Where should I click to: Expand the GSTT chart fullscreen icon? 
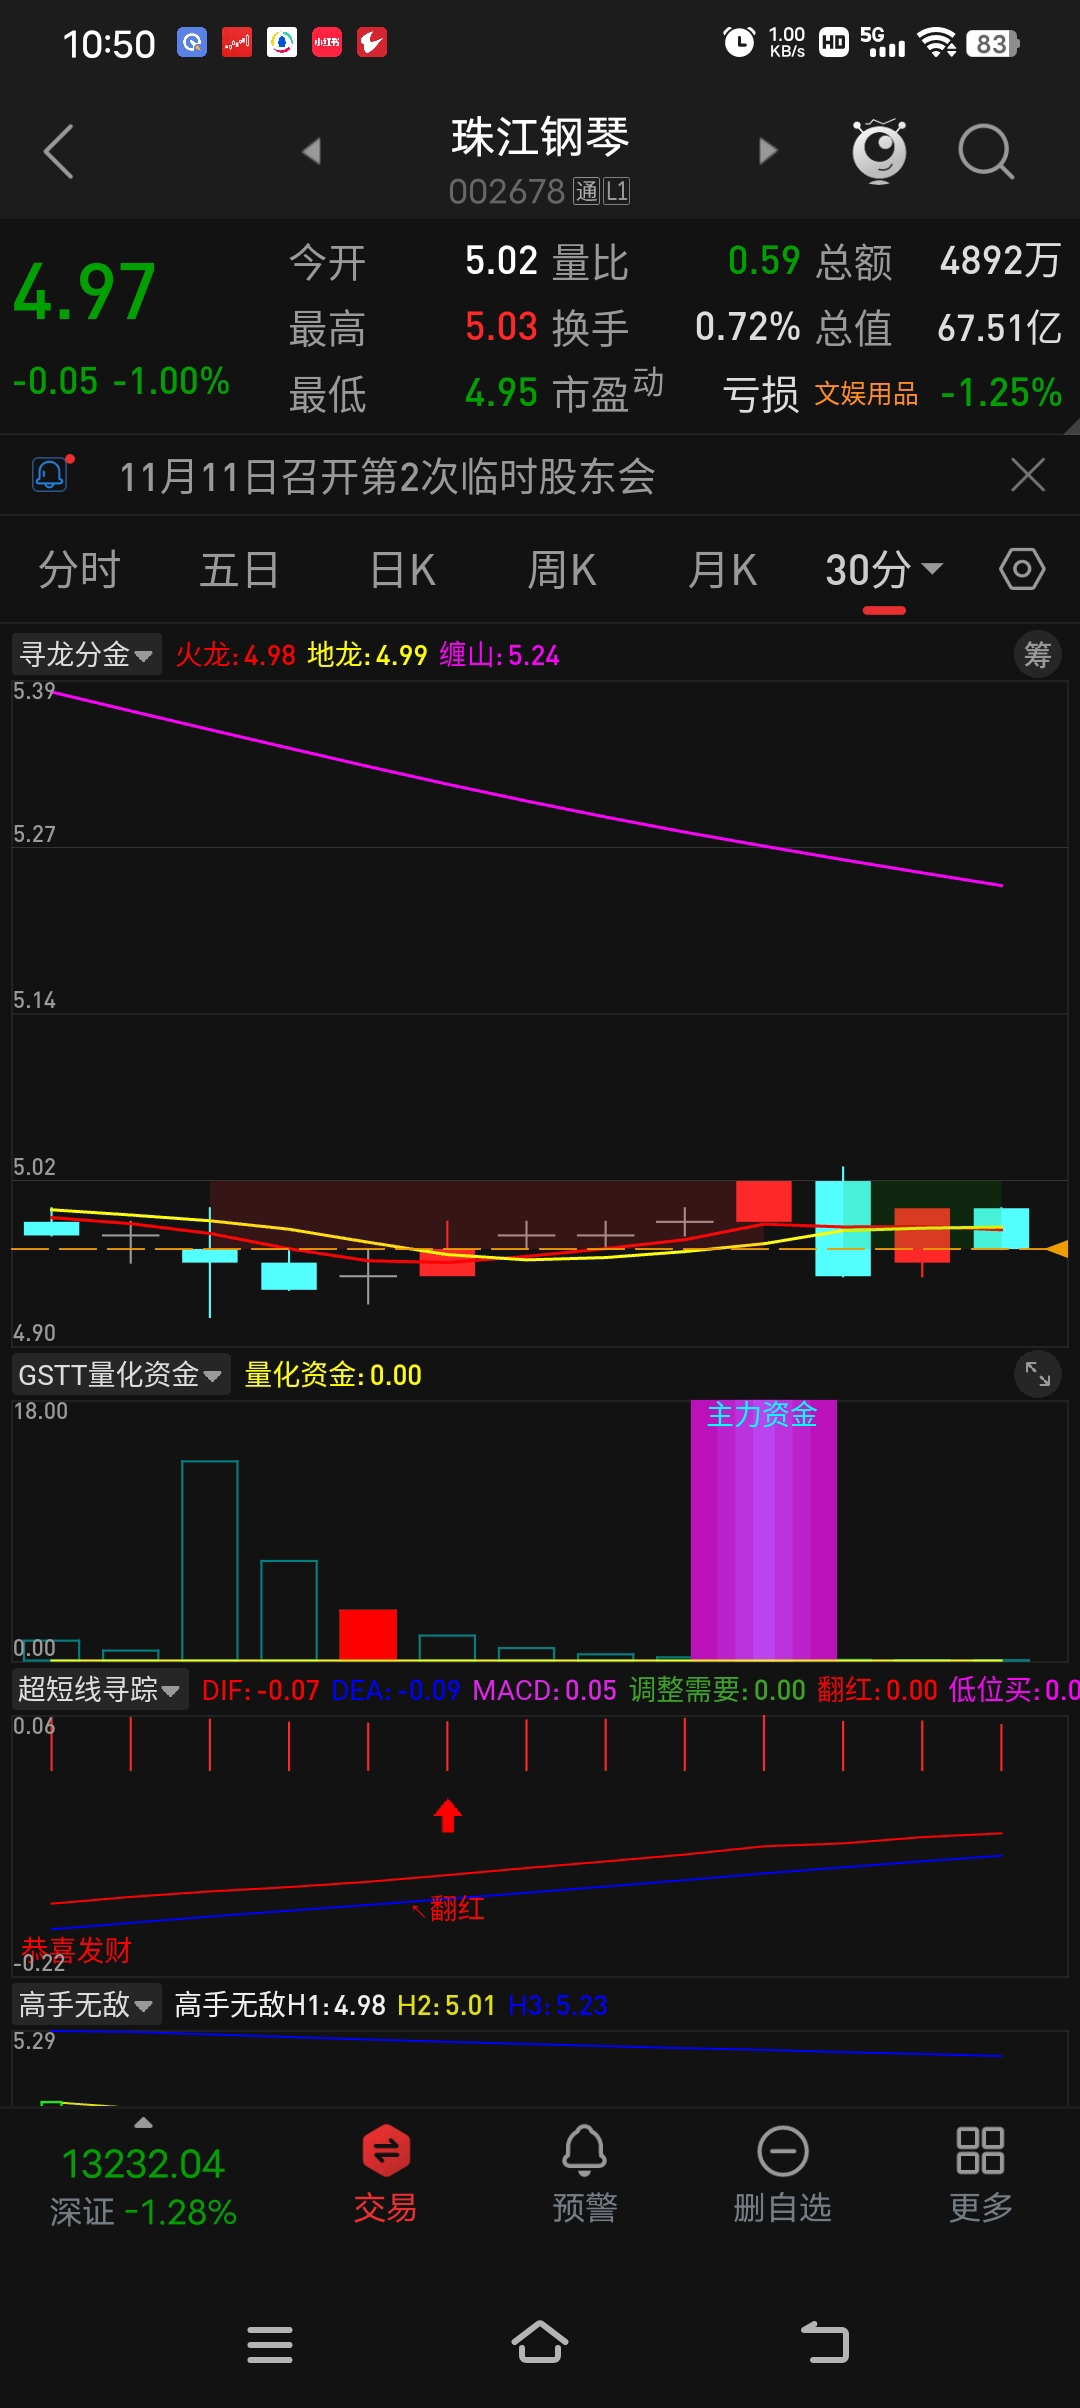(x=1038, y=1375)
